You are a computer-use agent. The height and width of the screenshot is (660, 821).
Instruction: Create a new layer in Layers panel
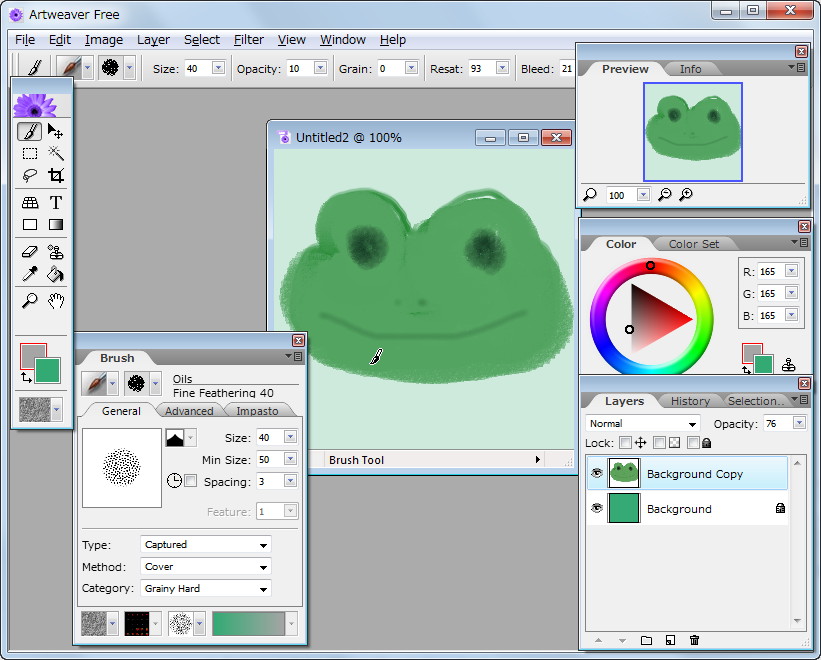[646, 641]
